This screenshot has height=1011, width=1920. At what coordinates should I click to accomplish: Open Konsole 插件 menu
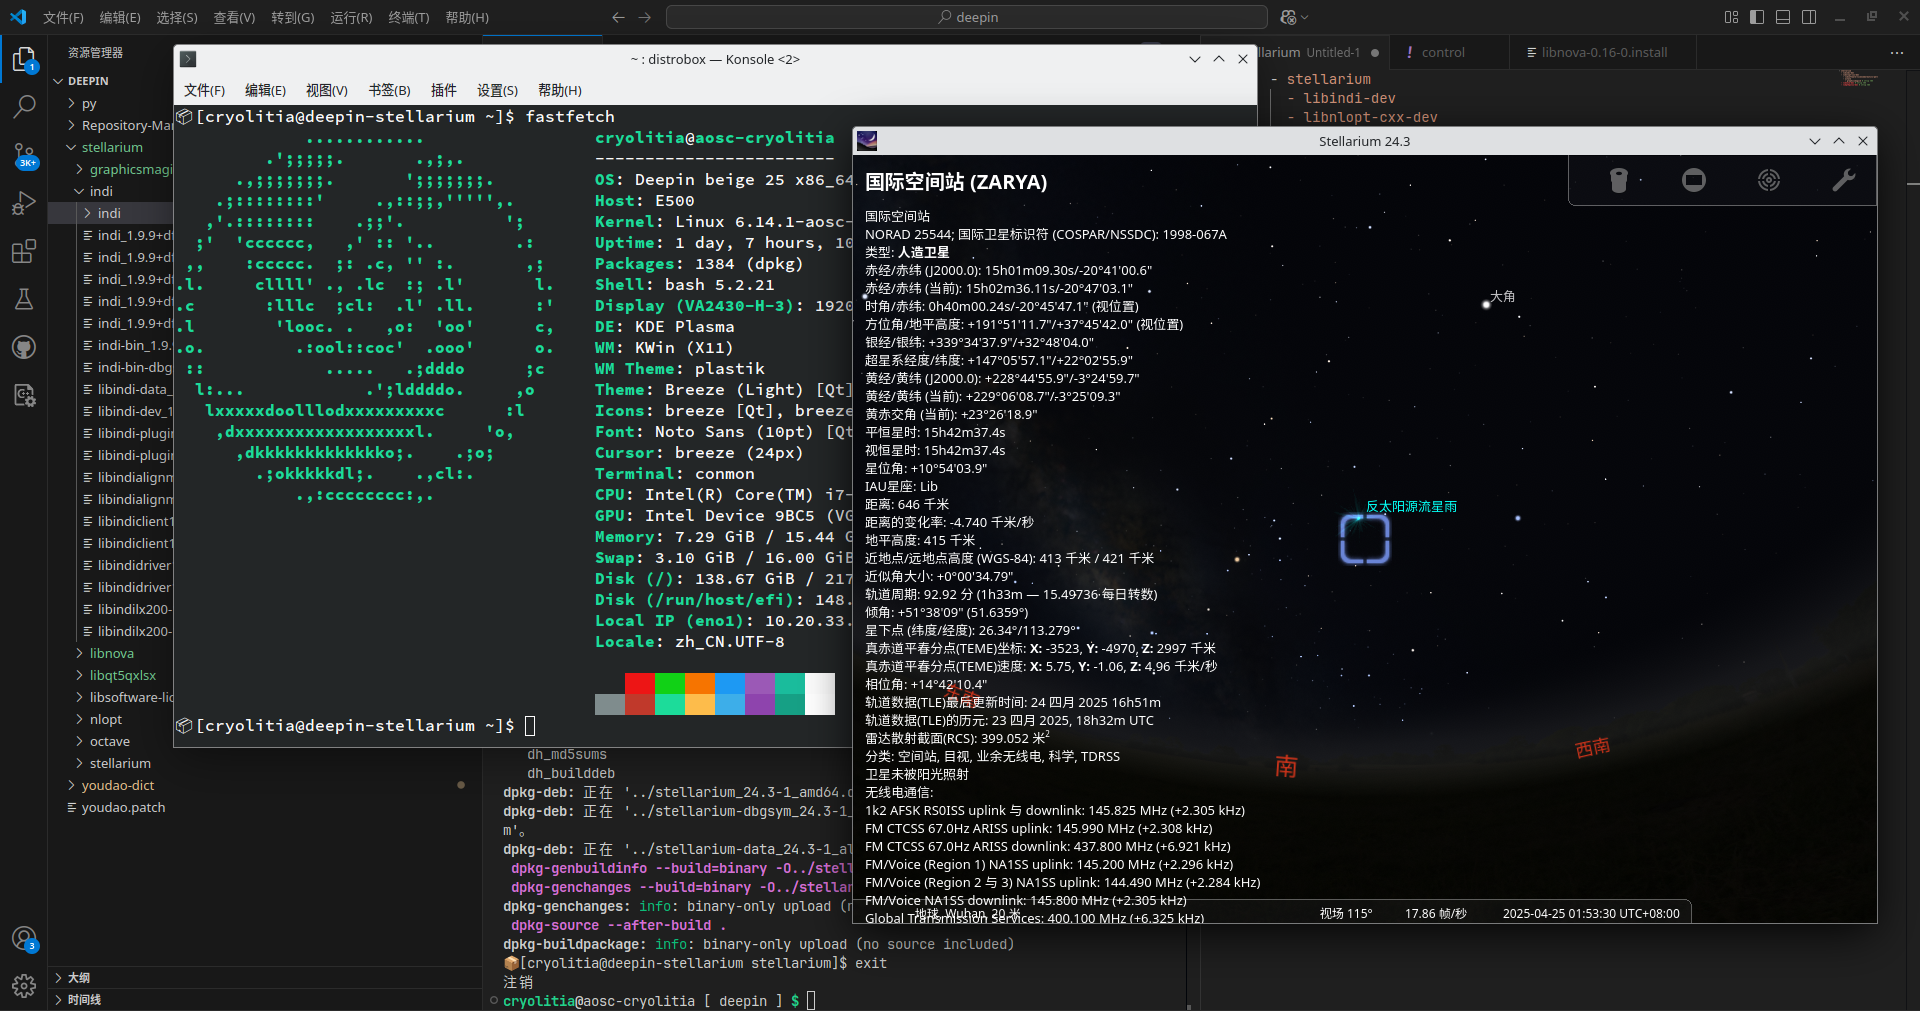click(x=443, y=90)
